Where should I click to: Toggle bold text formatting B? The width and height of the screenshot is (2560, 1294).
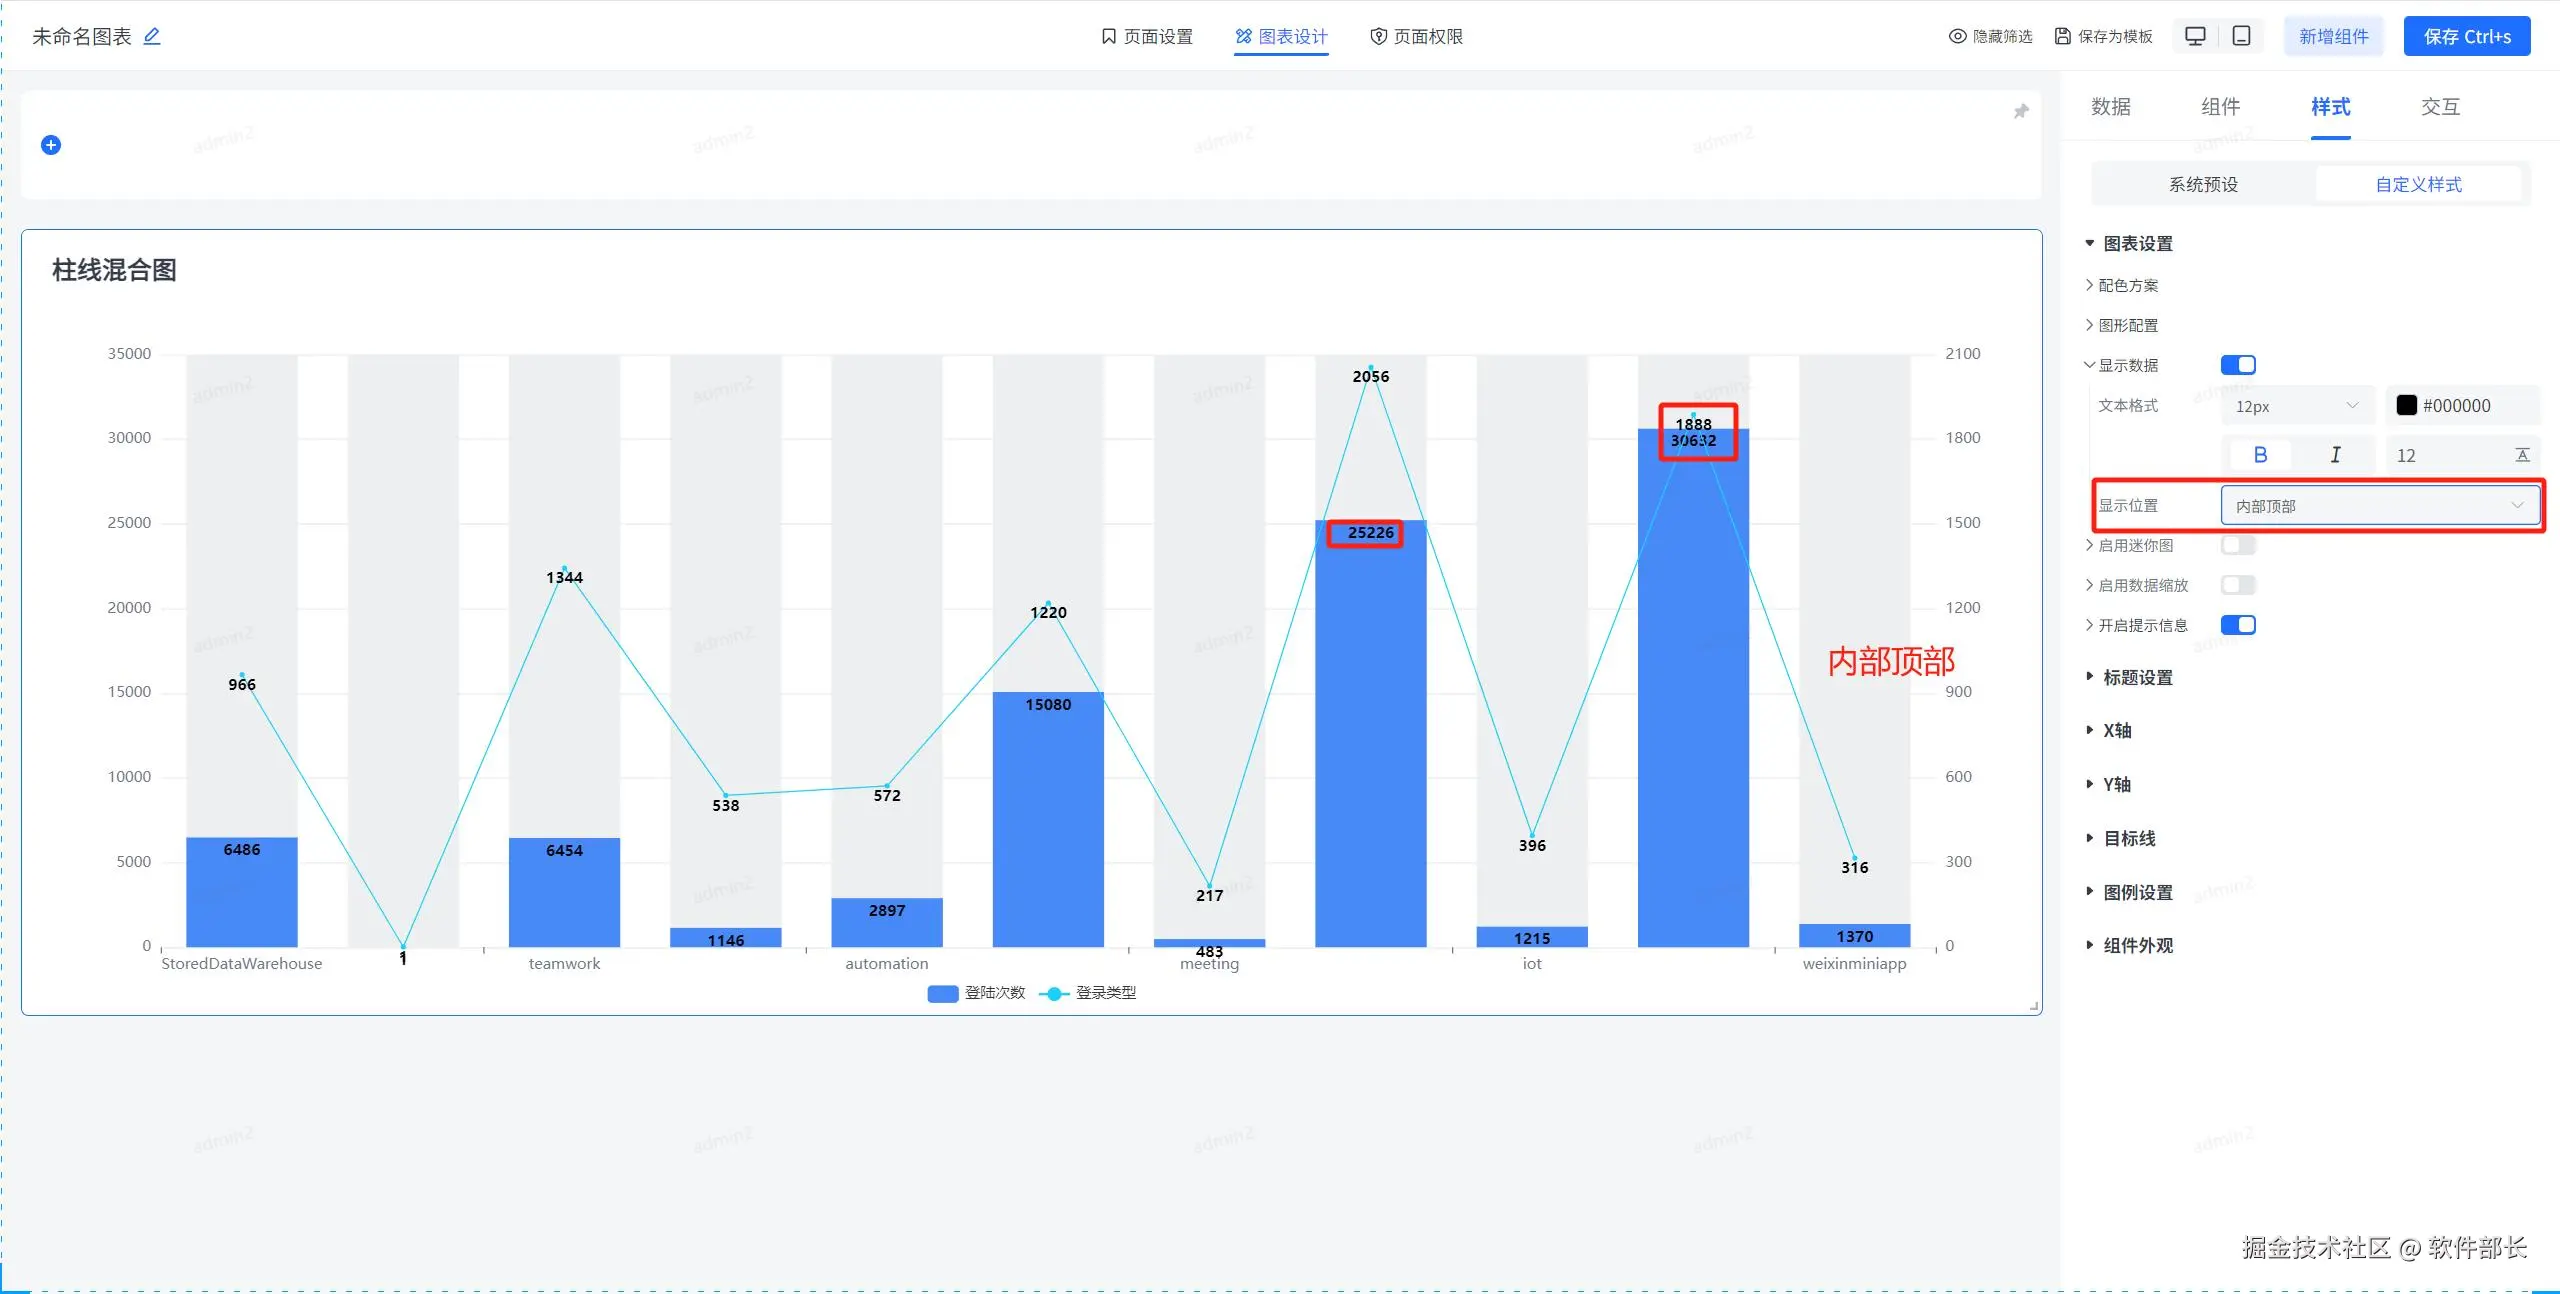(2260, 455)
